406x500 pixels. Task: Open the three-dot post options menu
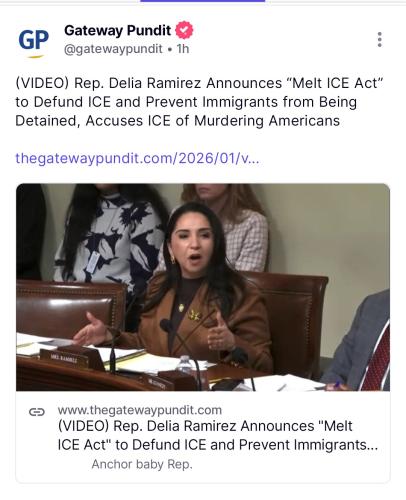point(379,40)
